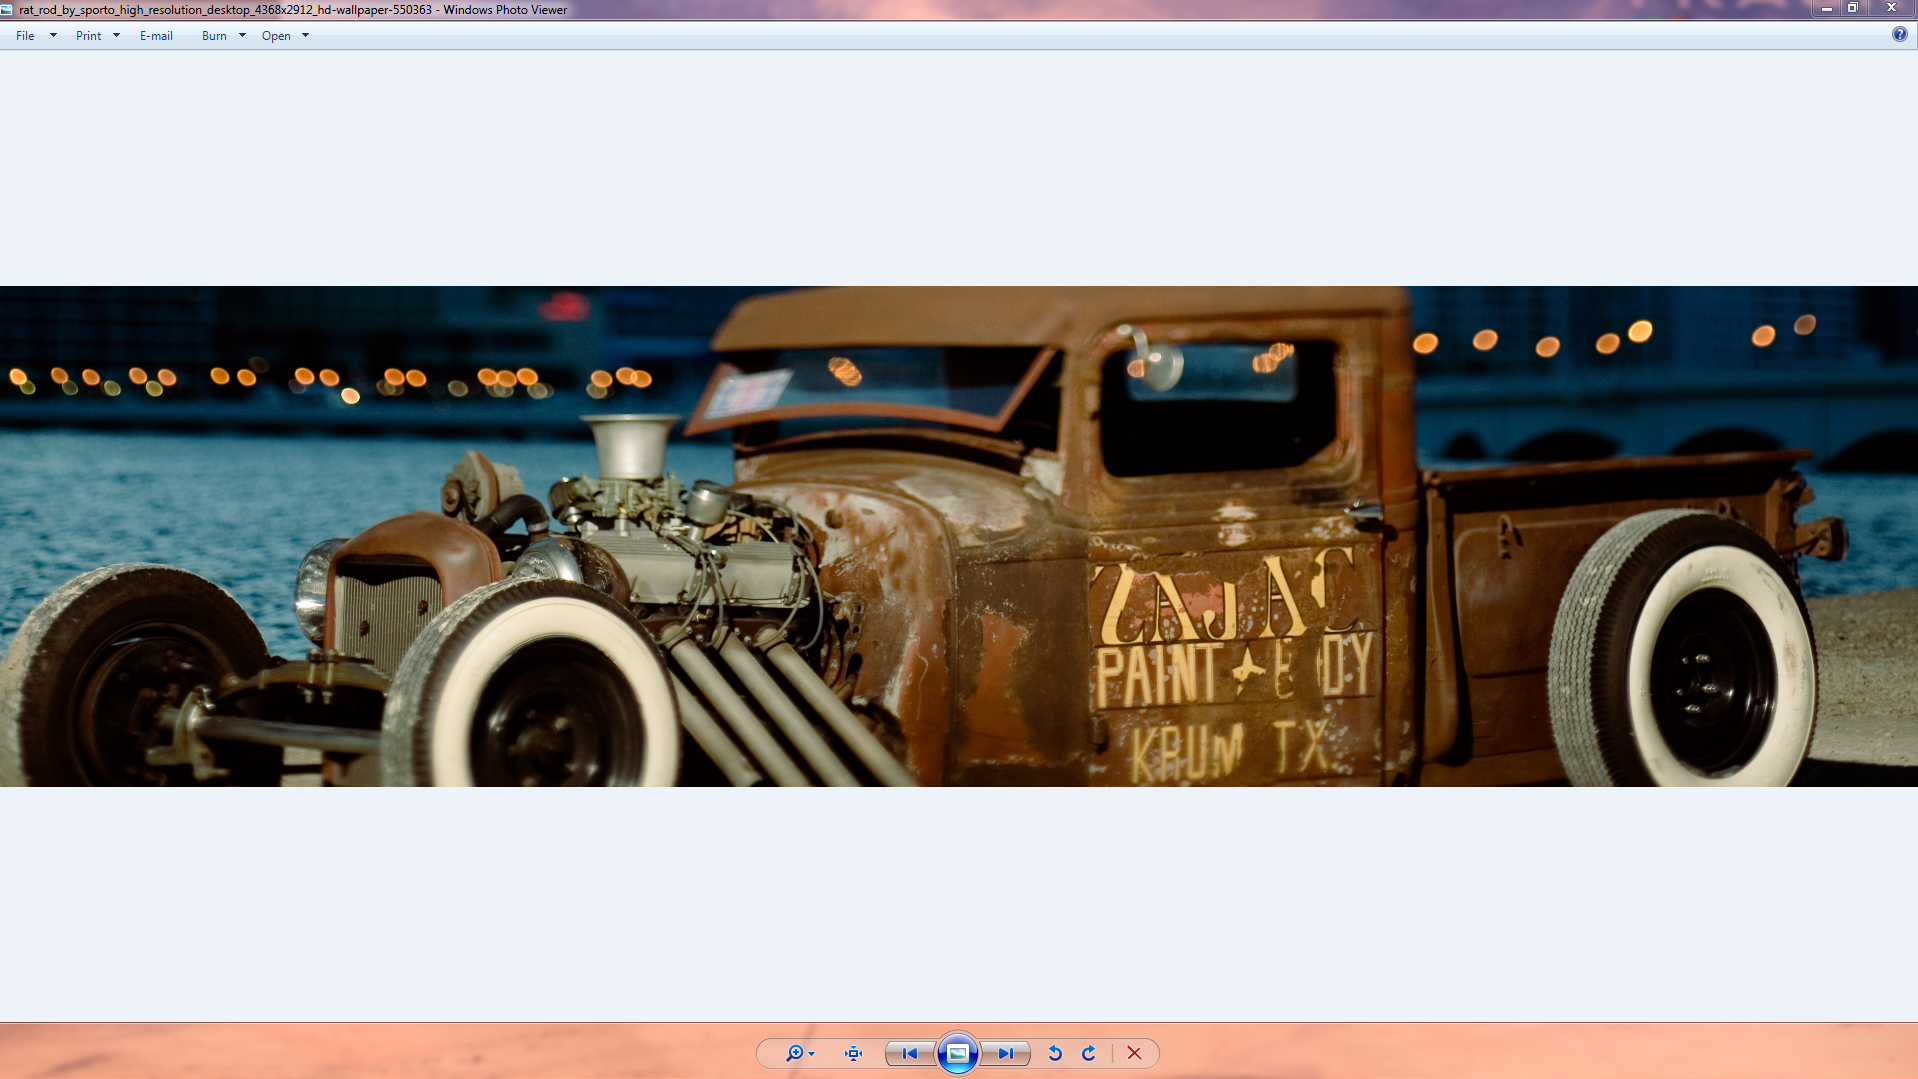Switch to actual size view
Viewport: 1918px width, 1079px height.
(853, 1053)
